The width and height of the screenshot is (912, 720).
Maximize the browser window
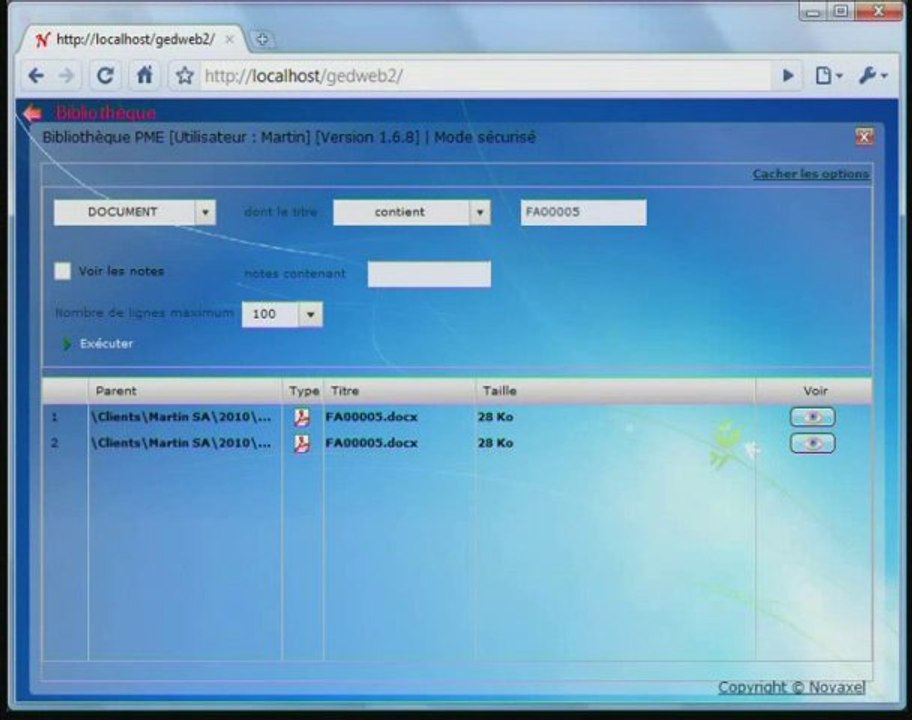841,11
